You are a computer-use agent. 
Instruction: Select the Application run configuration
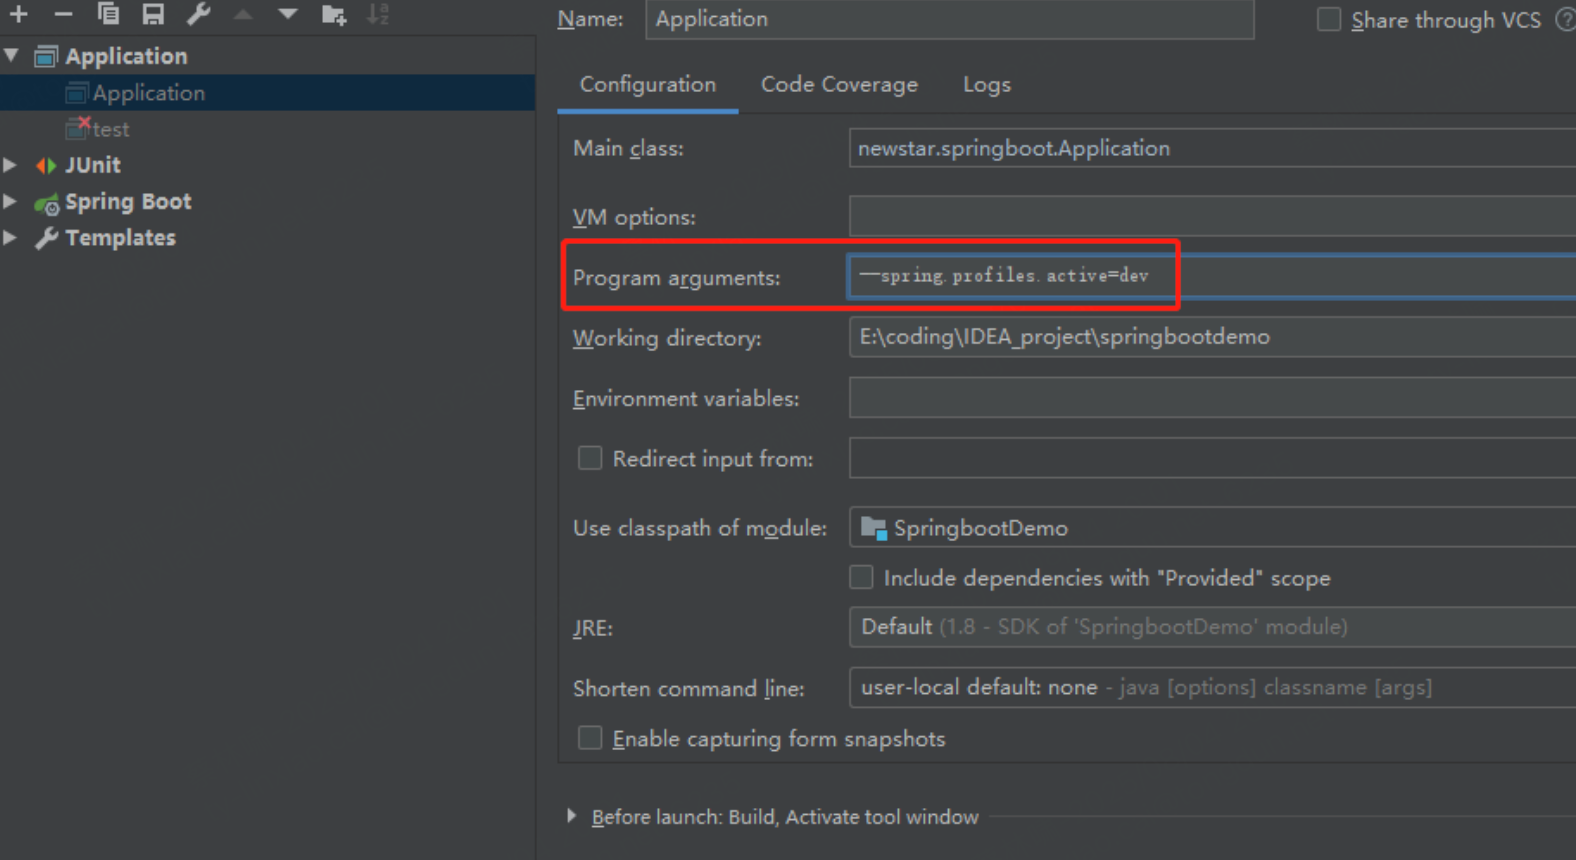(x=268, y=93)
